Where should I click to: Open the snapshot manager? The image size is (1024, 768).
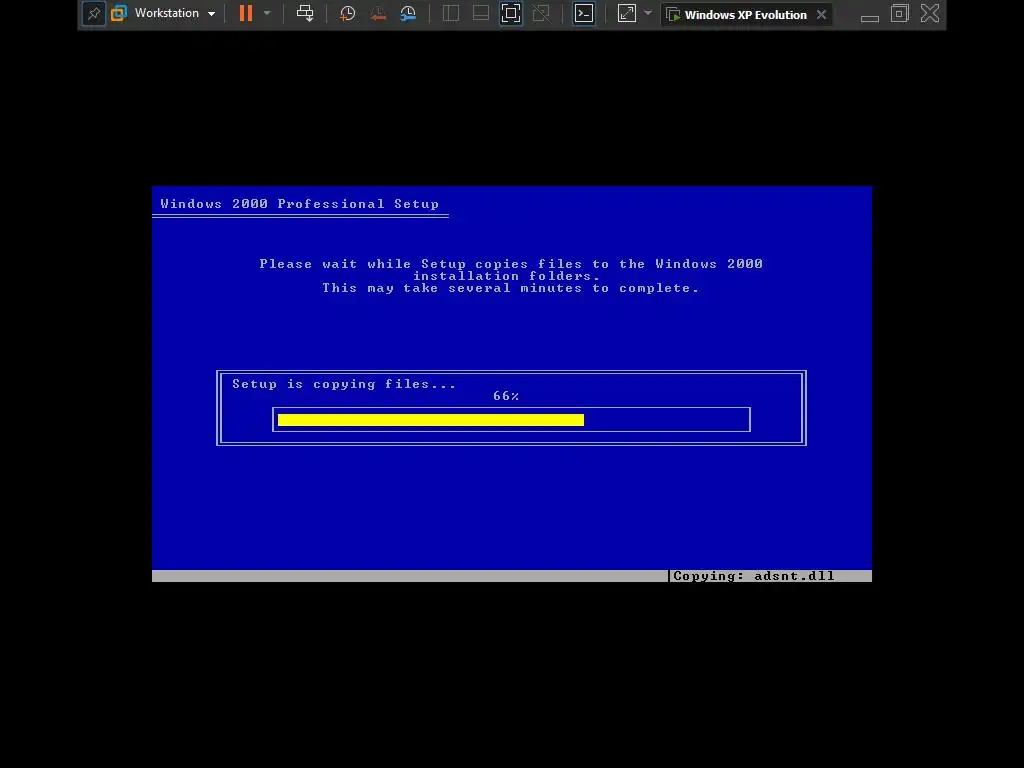point(408,14)
